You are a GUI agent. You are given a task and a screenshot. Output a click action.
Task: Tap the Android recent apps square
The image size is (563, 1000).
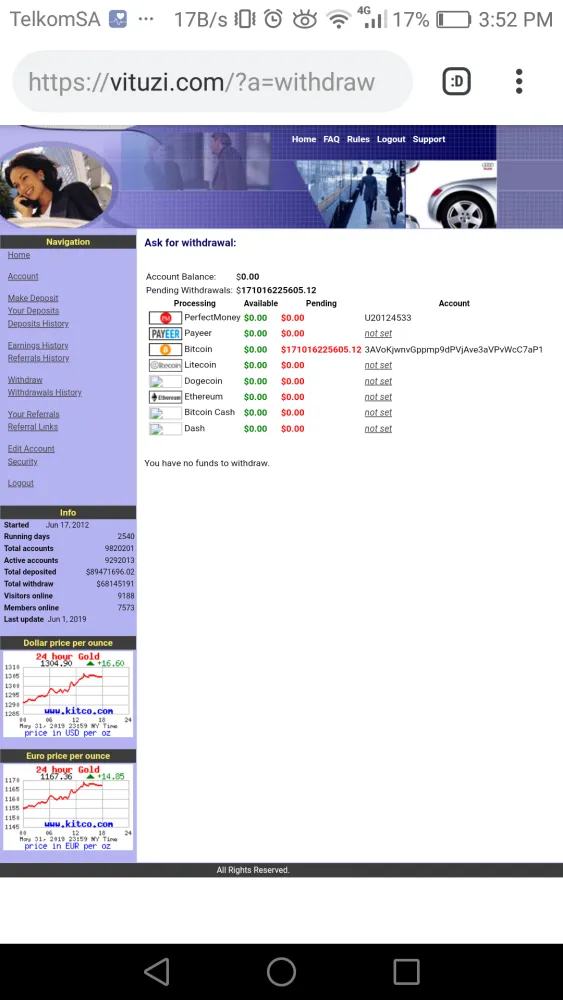pos(406,972)
